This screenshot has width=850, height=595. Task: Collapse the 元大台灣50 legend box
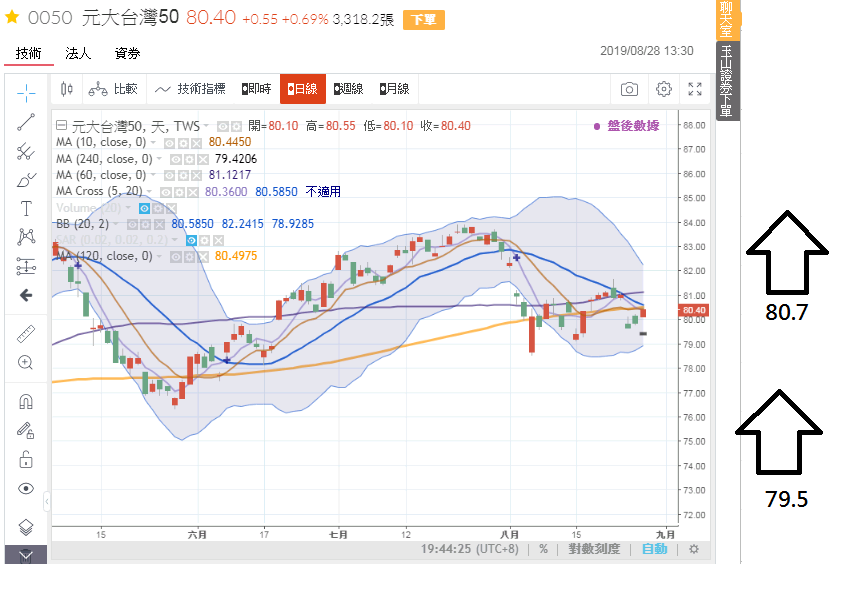[x=62, y=126]
